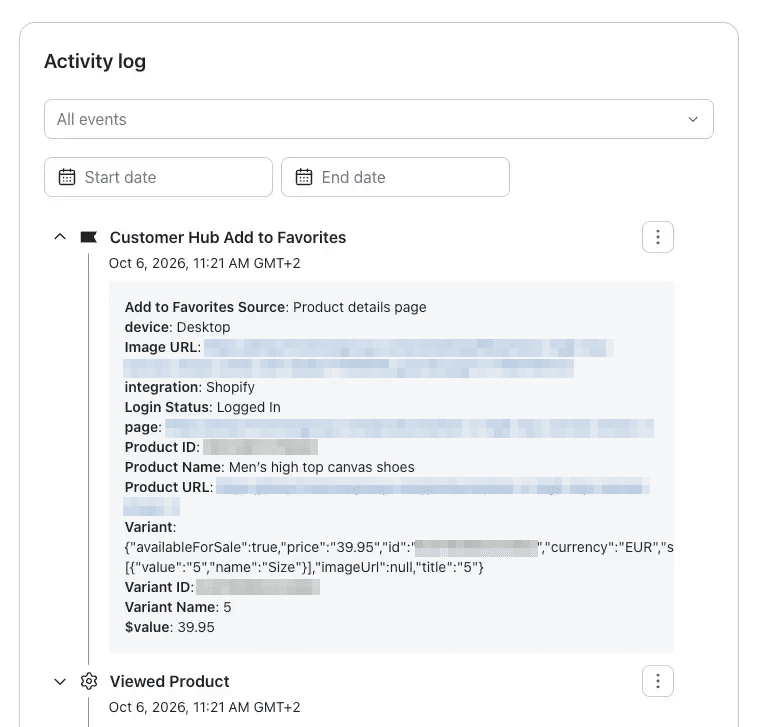Click the Customer Hub Add to Favorites title
Screen dimensions: 762x727
tap(228, 238)
